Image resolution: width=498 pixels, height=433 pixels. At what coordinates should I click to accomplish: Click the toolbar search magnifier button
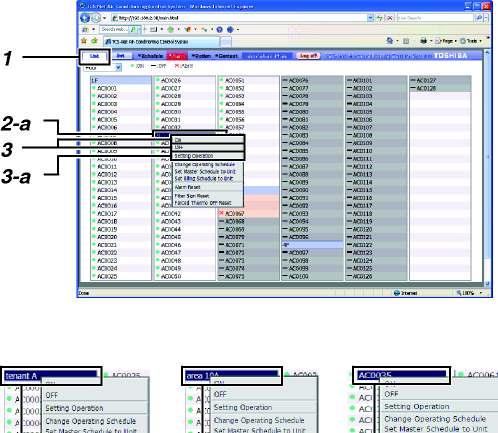pyautogui.click(x=133, y=30)
